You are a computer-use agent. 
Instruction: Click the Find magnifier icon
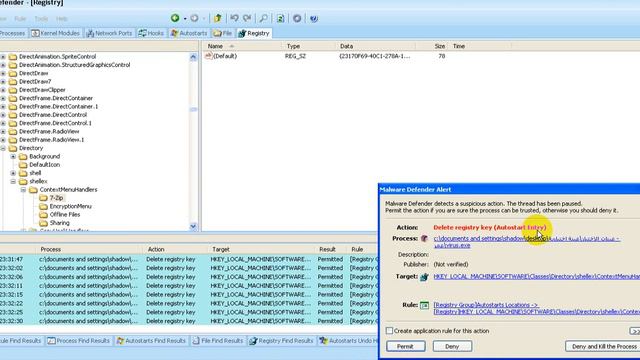[264, 18]
